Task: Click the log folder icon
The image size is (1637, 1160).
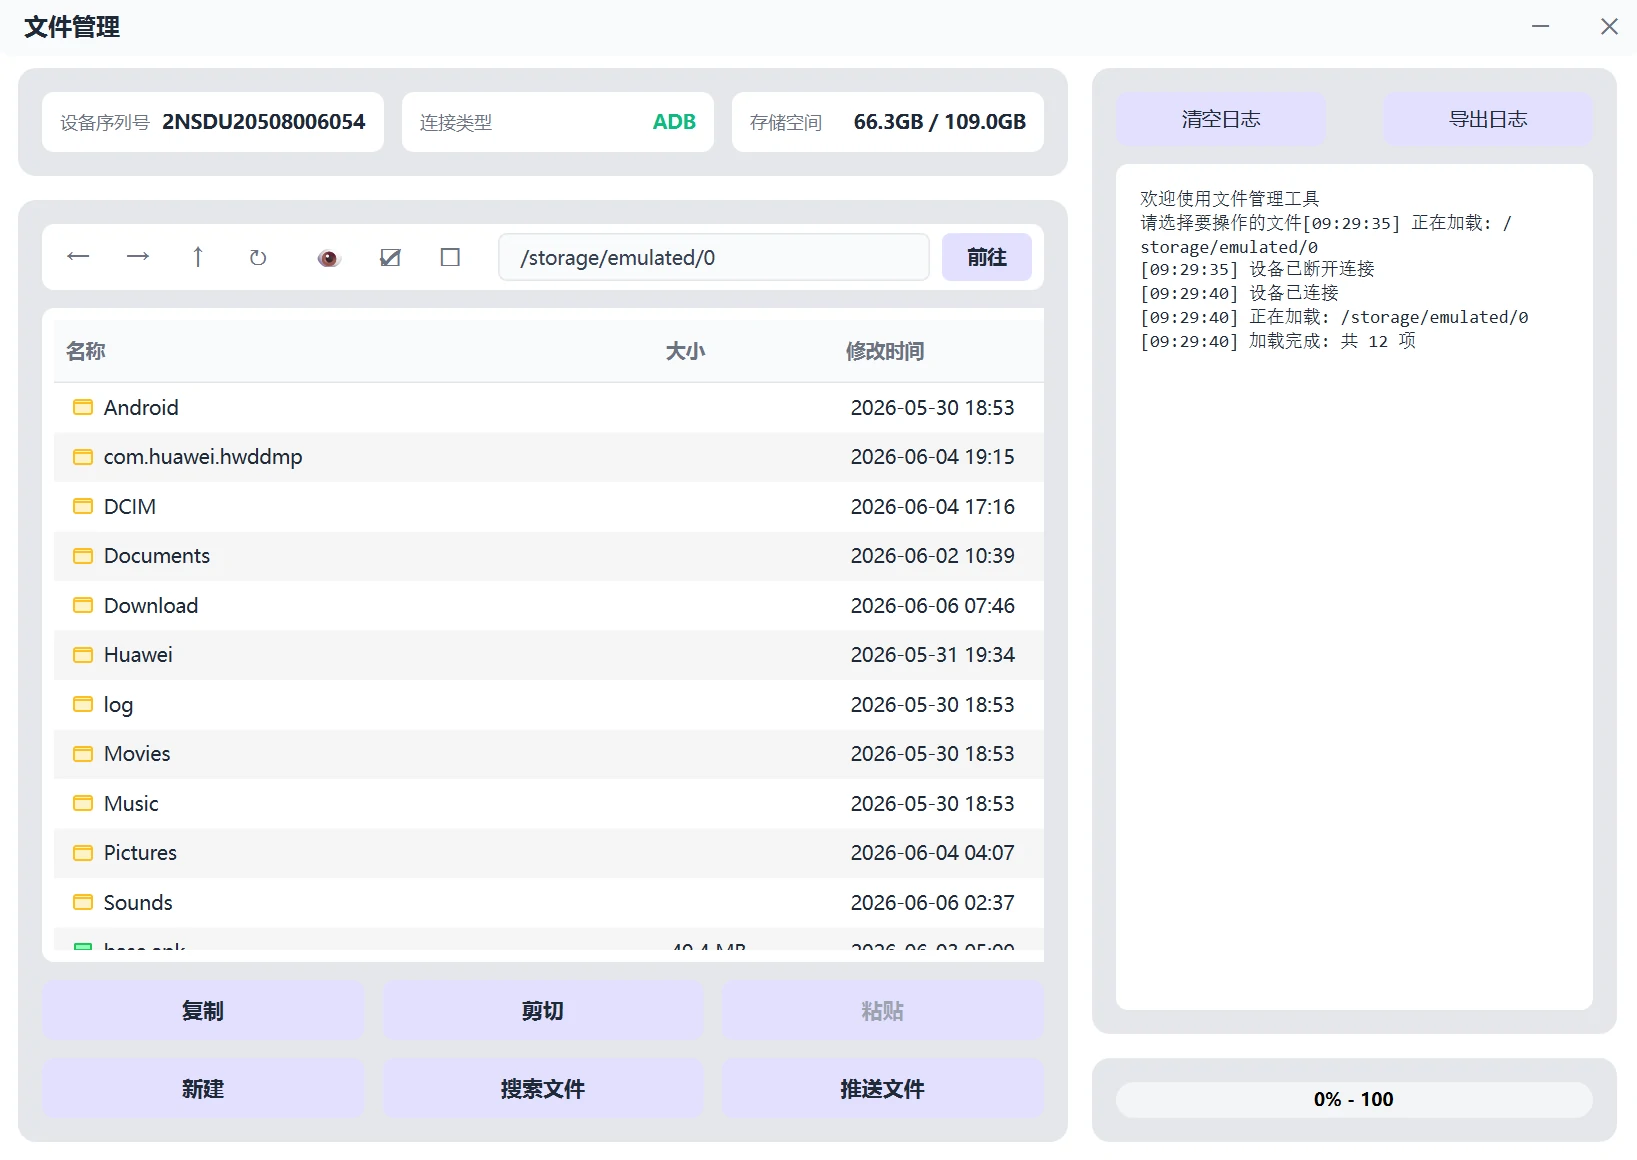Action: (x=83, y=704)
